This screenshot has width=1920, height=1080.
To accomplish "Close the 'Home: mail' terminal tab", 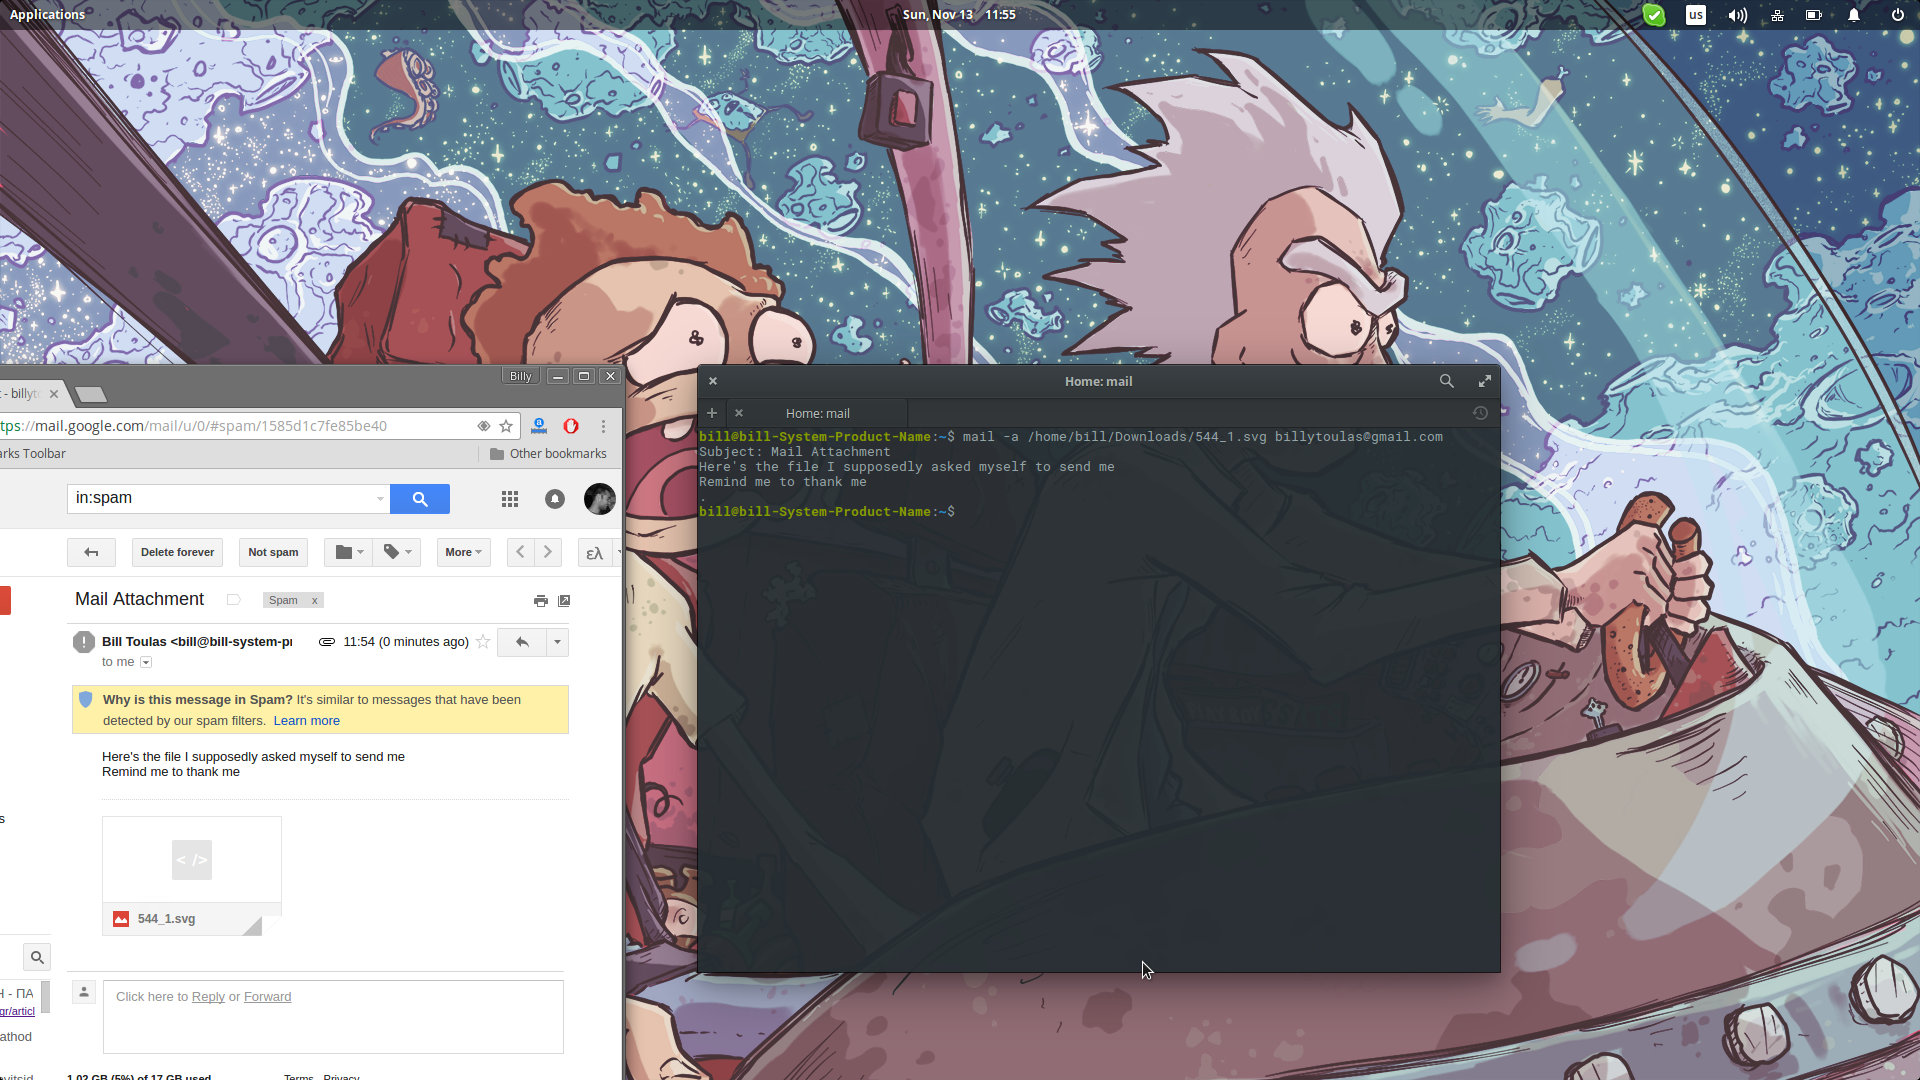I will pyautogui.click(x=739, y=413).
